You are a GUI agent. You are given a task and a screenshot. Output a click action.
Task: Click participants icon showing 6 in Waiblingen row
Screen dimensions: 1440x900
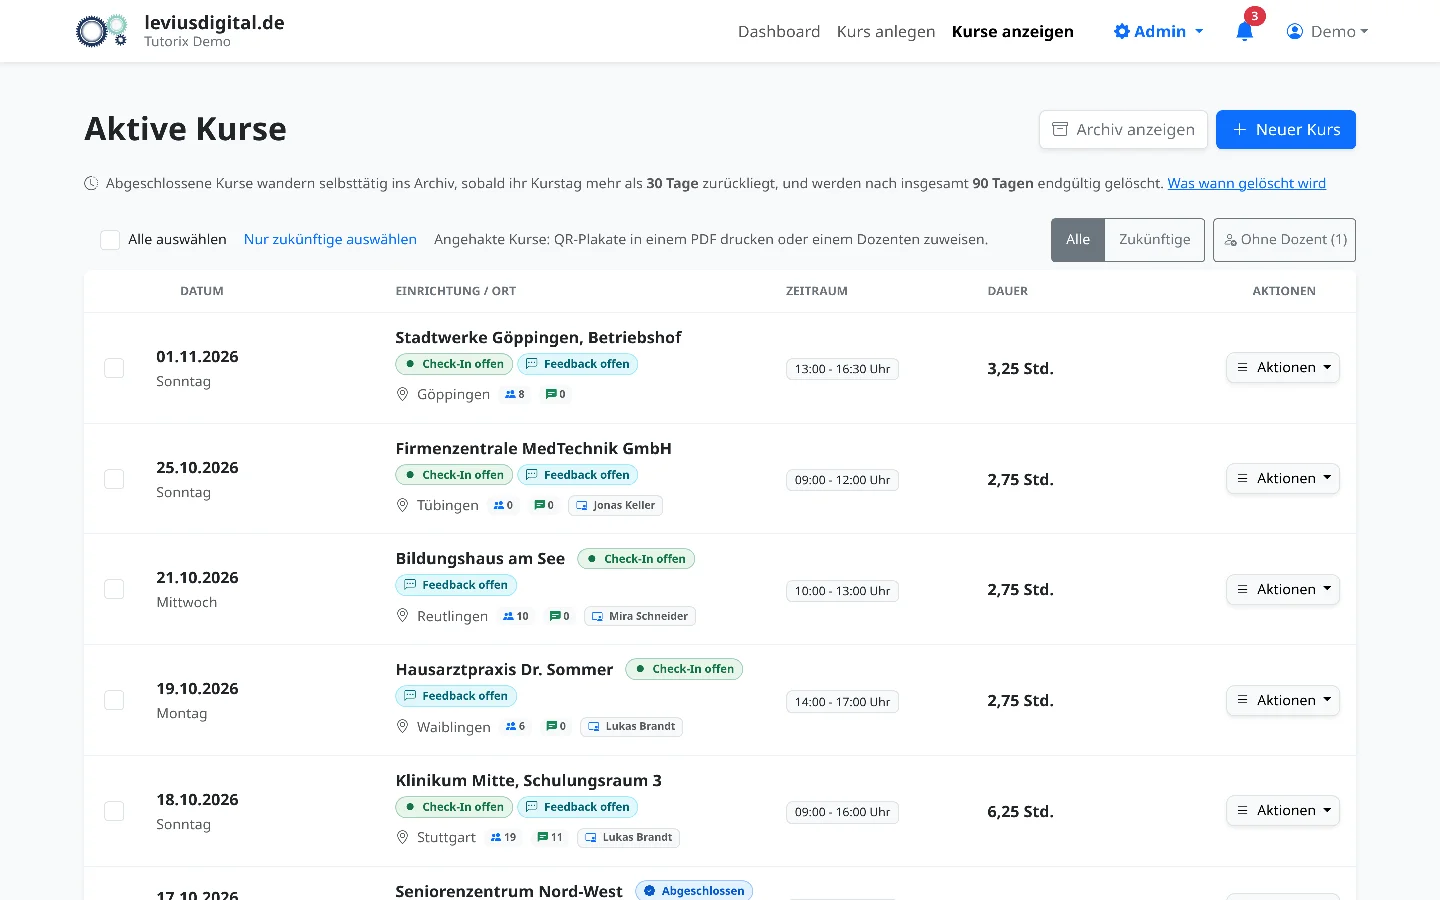[x=511, y=727]
